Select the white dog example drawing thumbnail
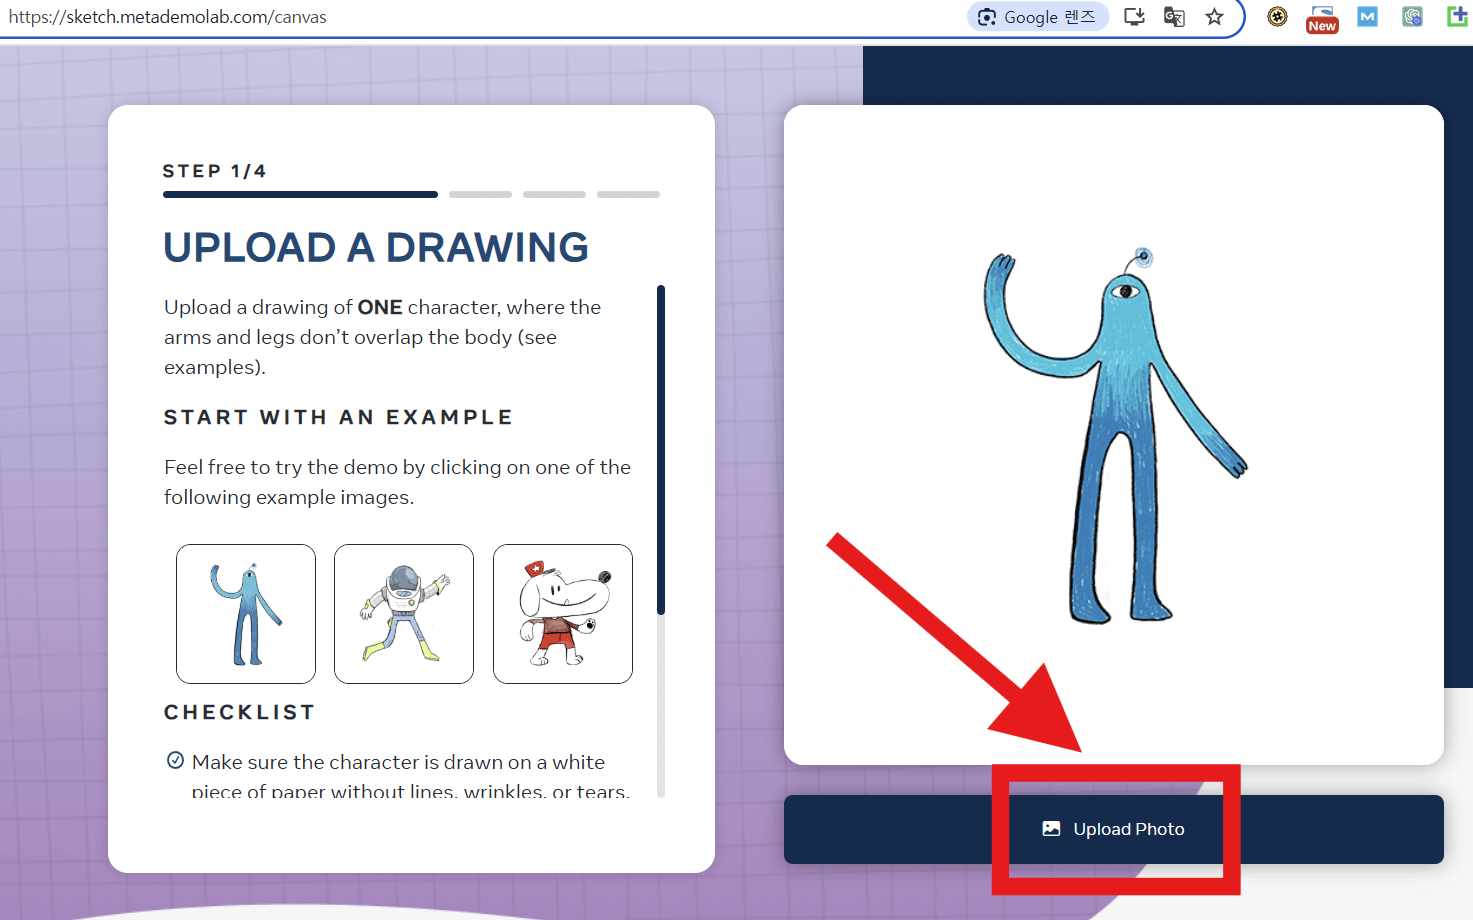This screenshot has width=1473, height=920. (x=563, y=614)
